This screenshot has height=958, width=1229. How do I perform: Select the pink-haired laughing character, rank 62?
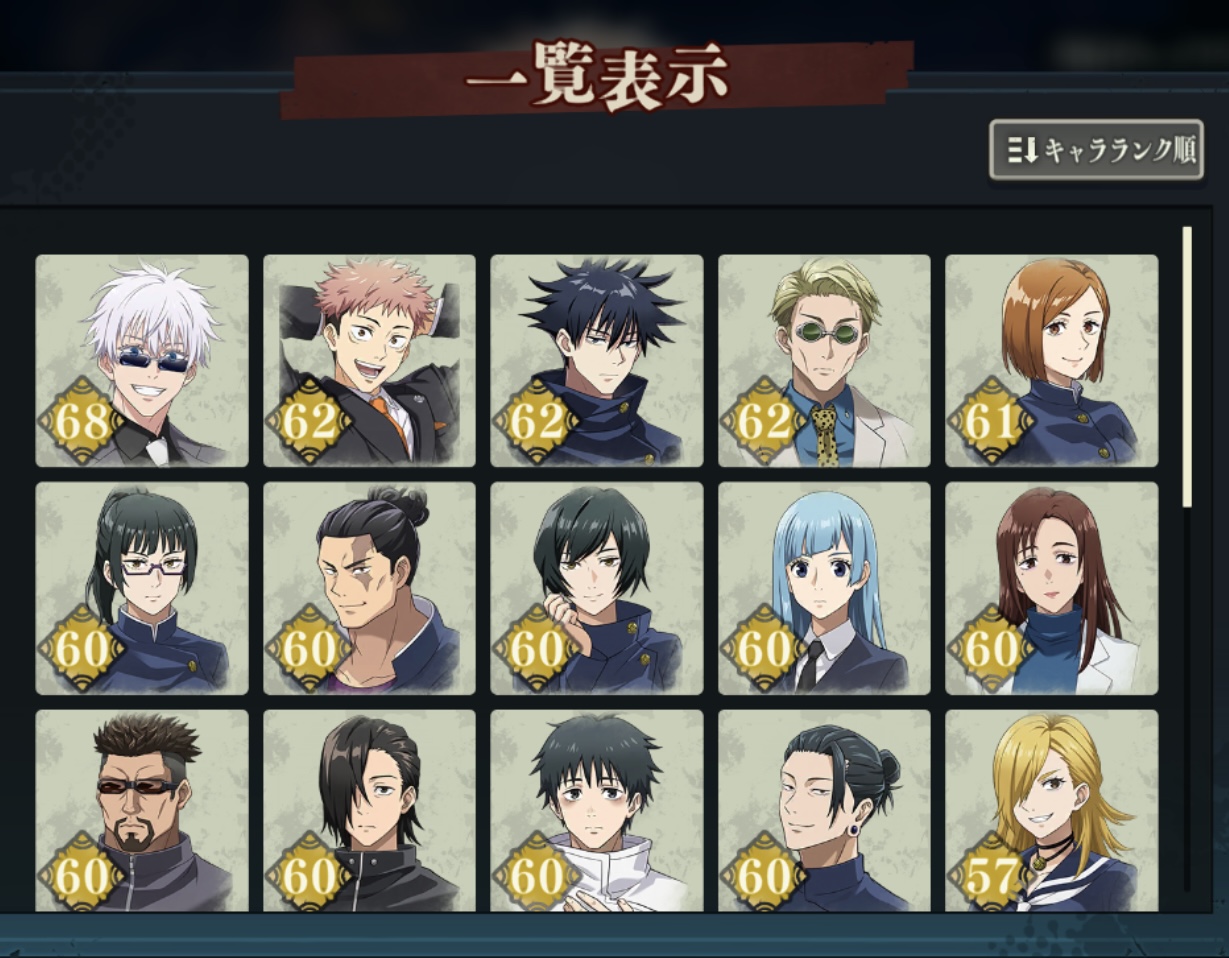pyautogui.click(x=369, y=361)
